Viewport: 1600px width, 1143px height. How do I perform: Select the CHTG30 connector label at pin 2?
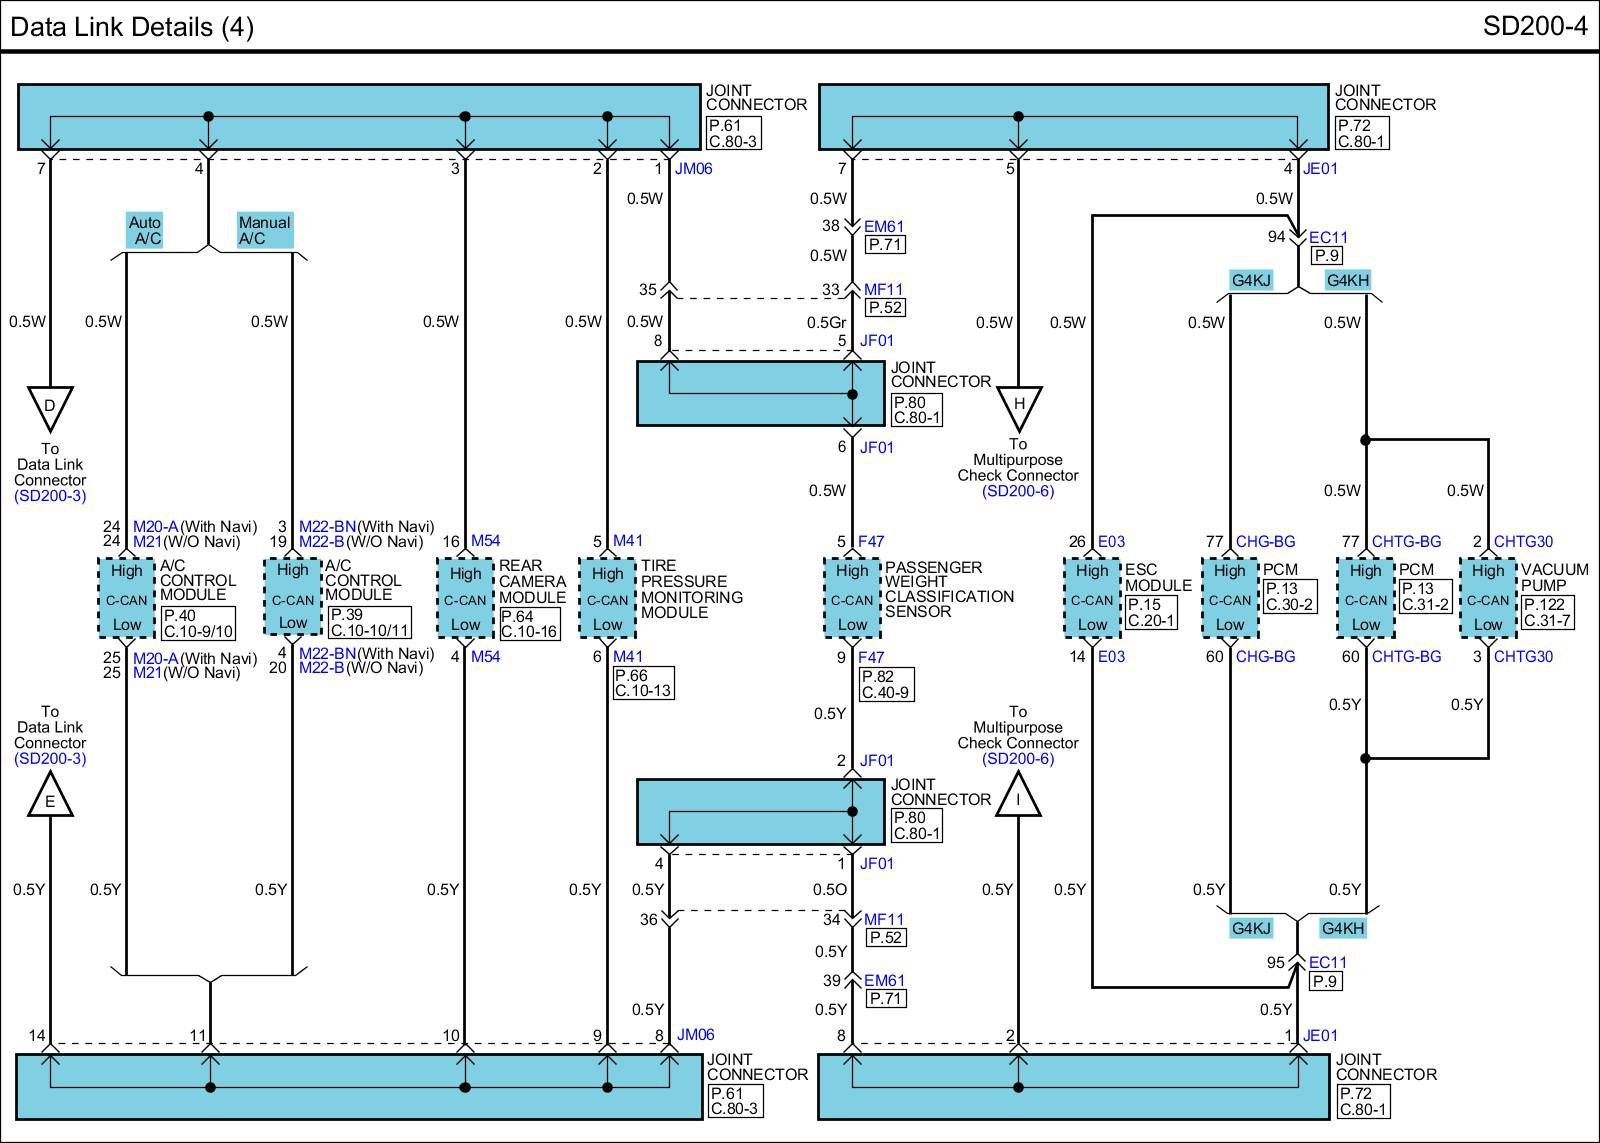coord(1523,542)
